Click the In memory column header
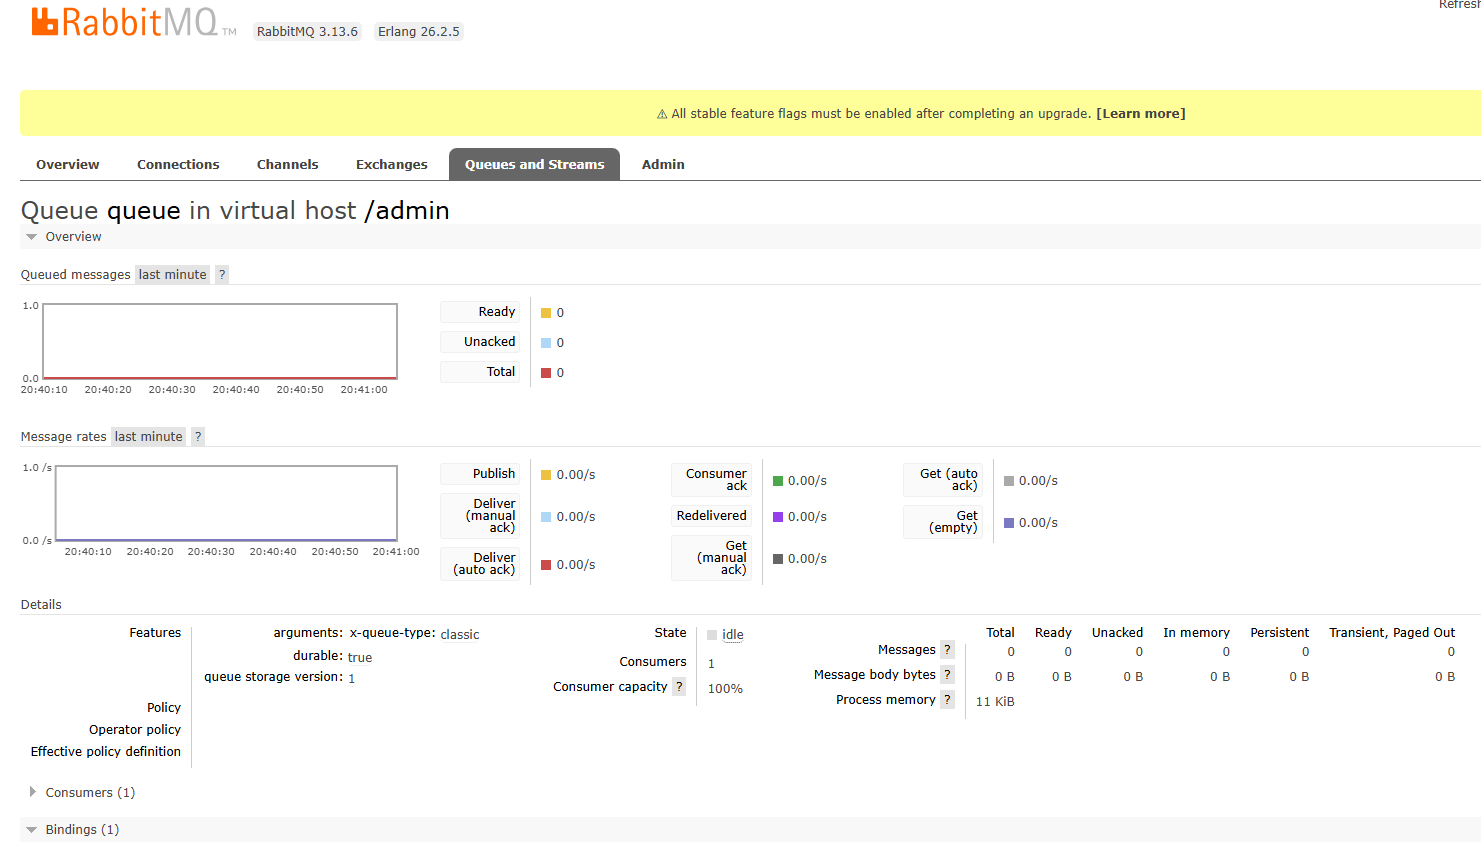Viewport: 1481px width, 846px height. point(1196,633)
